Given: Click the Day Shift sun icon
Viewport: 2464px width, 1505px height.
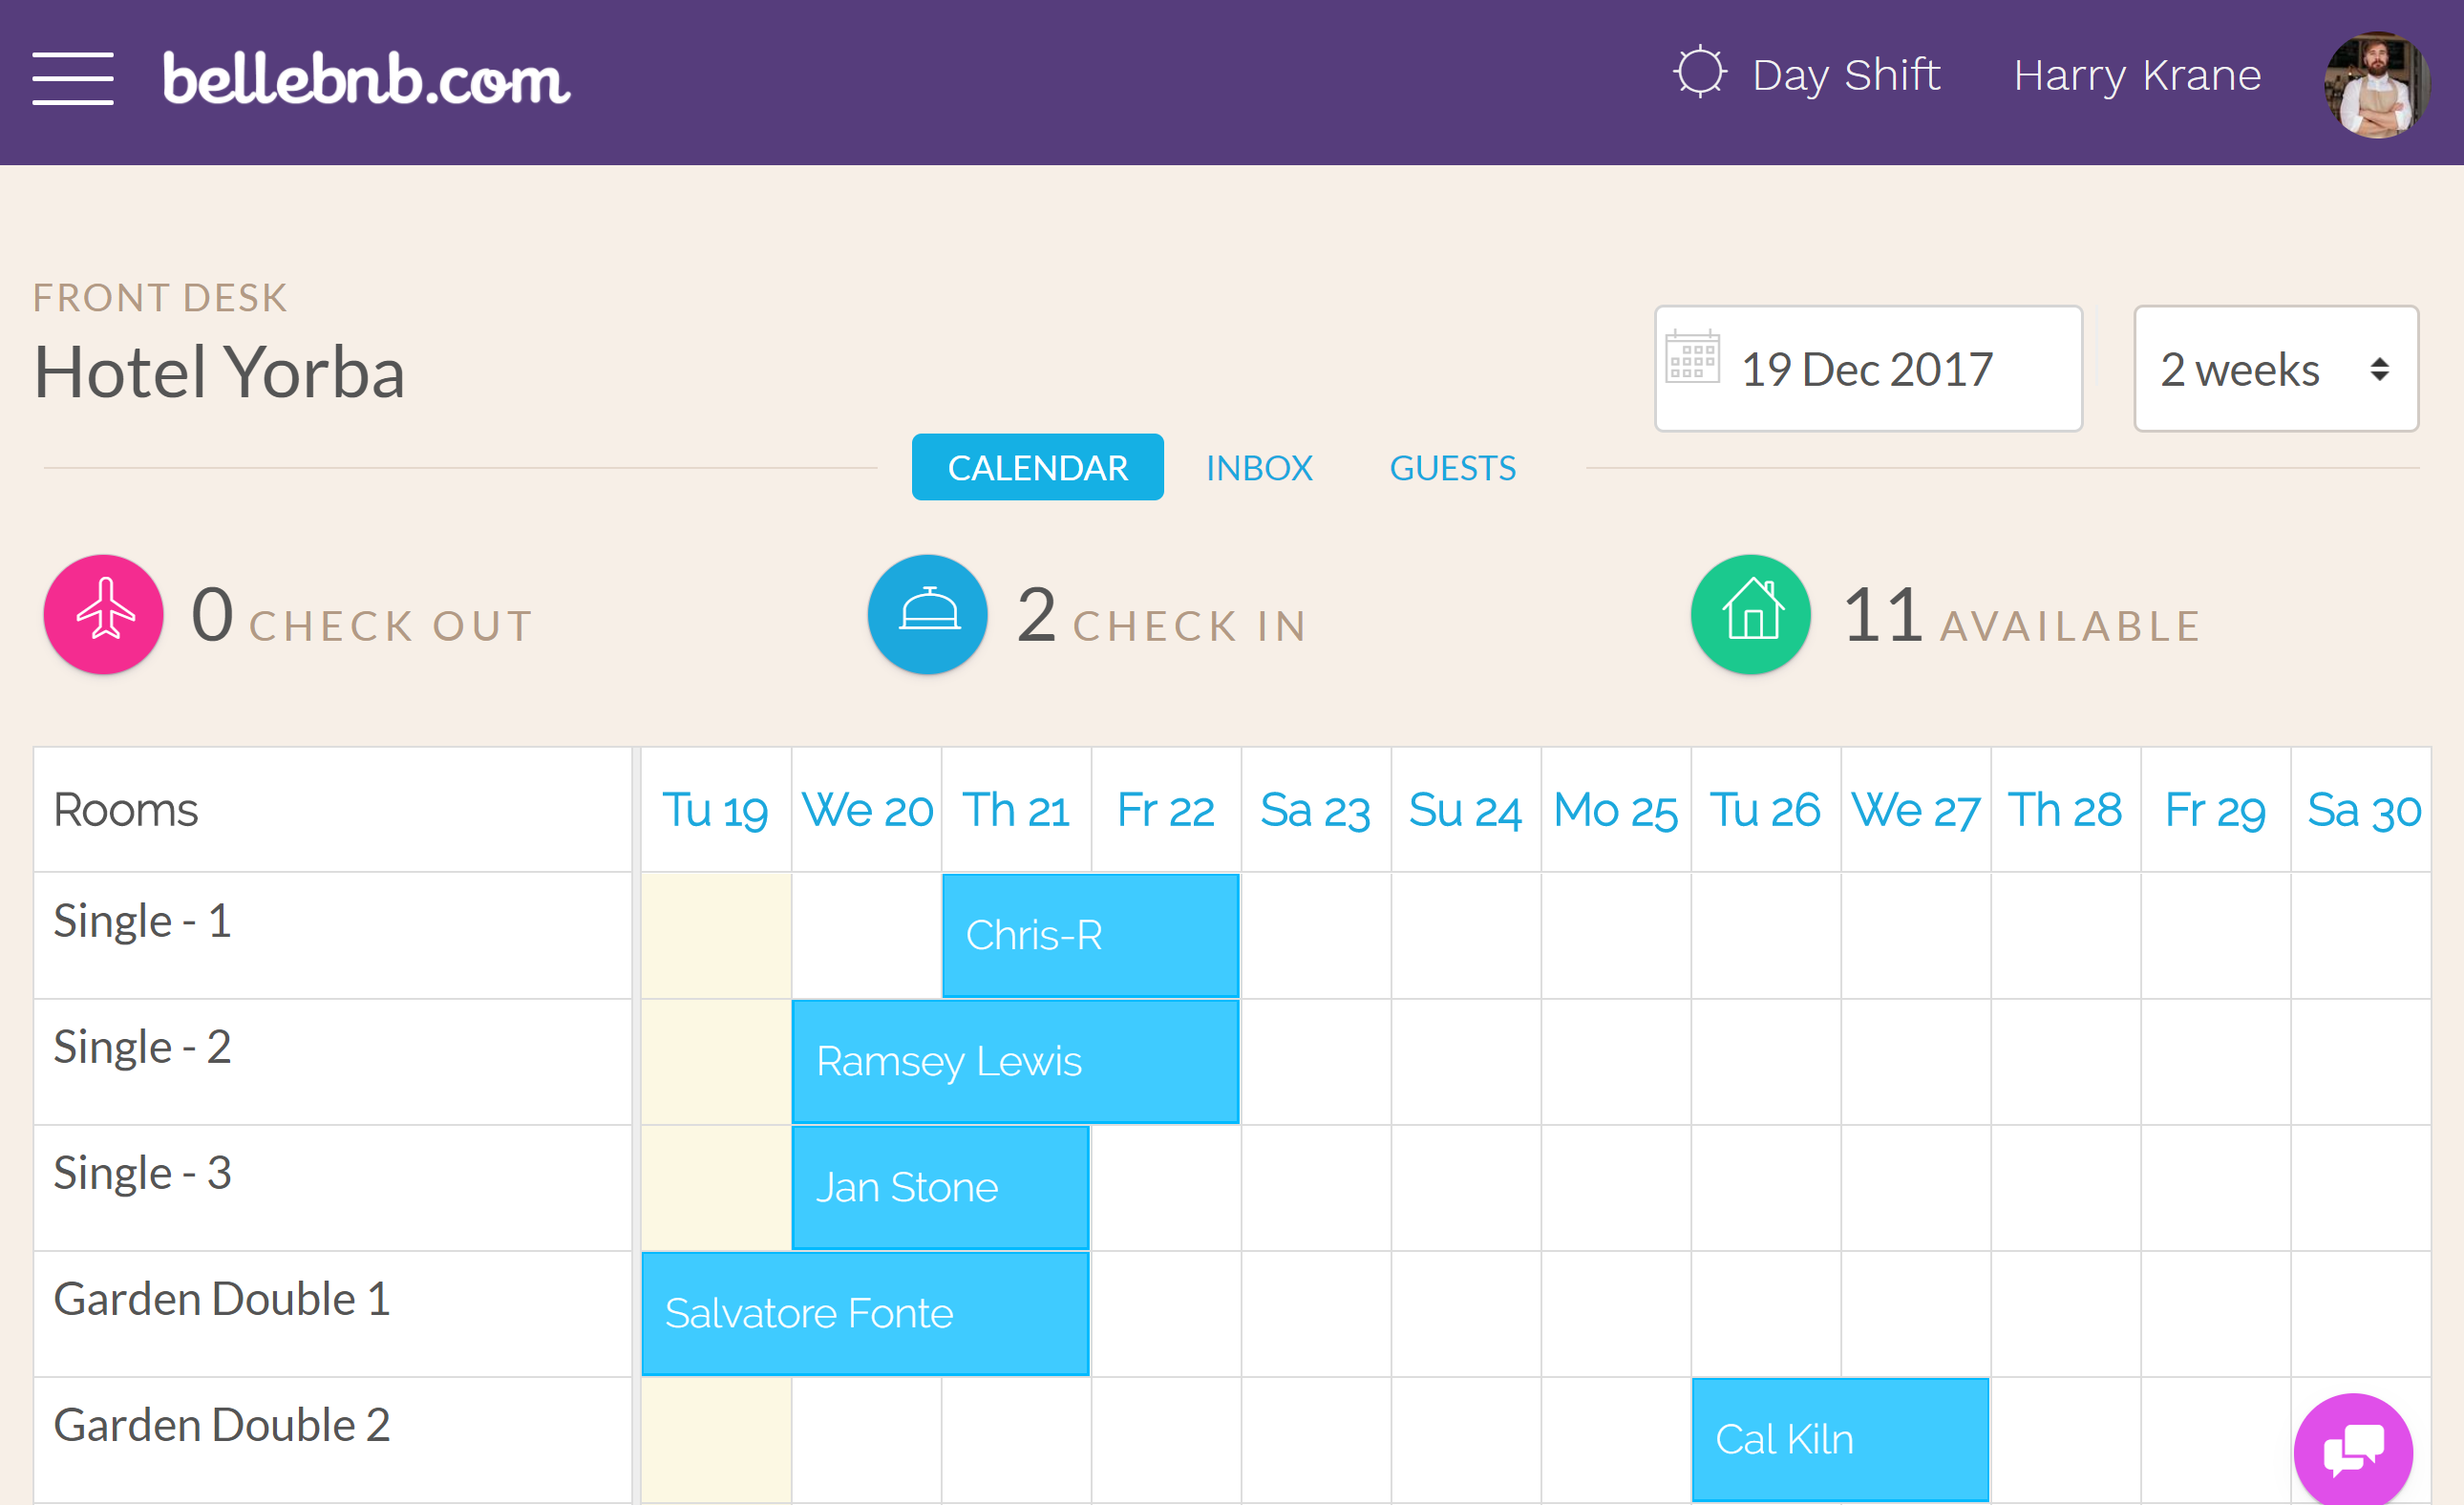Looking at the screenshot, I should tap(1698, 74).
